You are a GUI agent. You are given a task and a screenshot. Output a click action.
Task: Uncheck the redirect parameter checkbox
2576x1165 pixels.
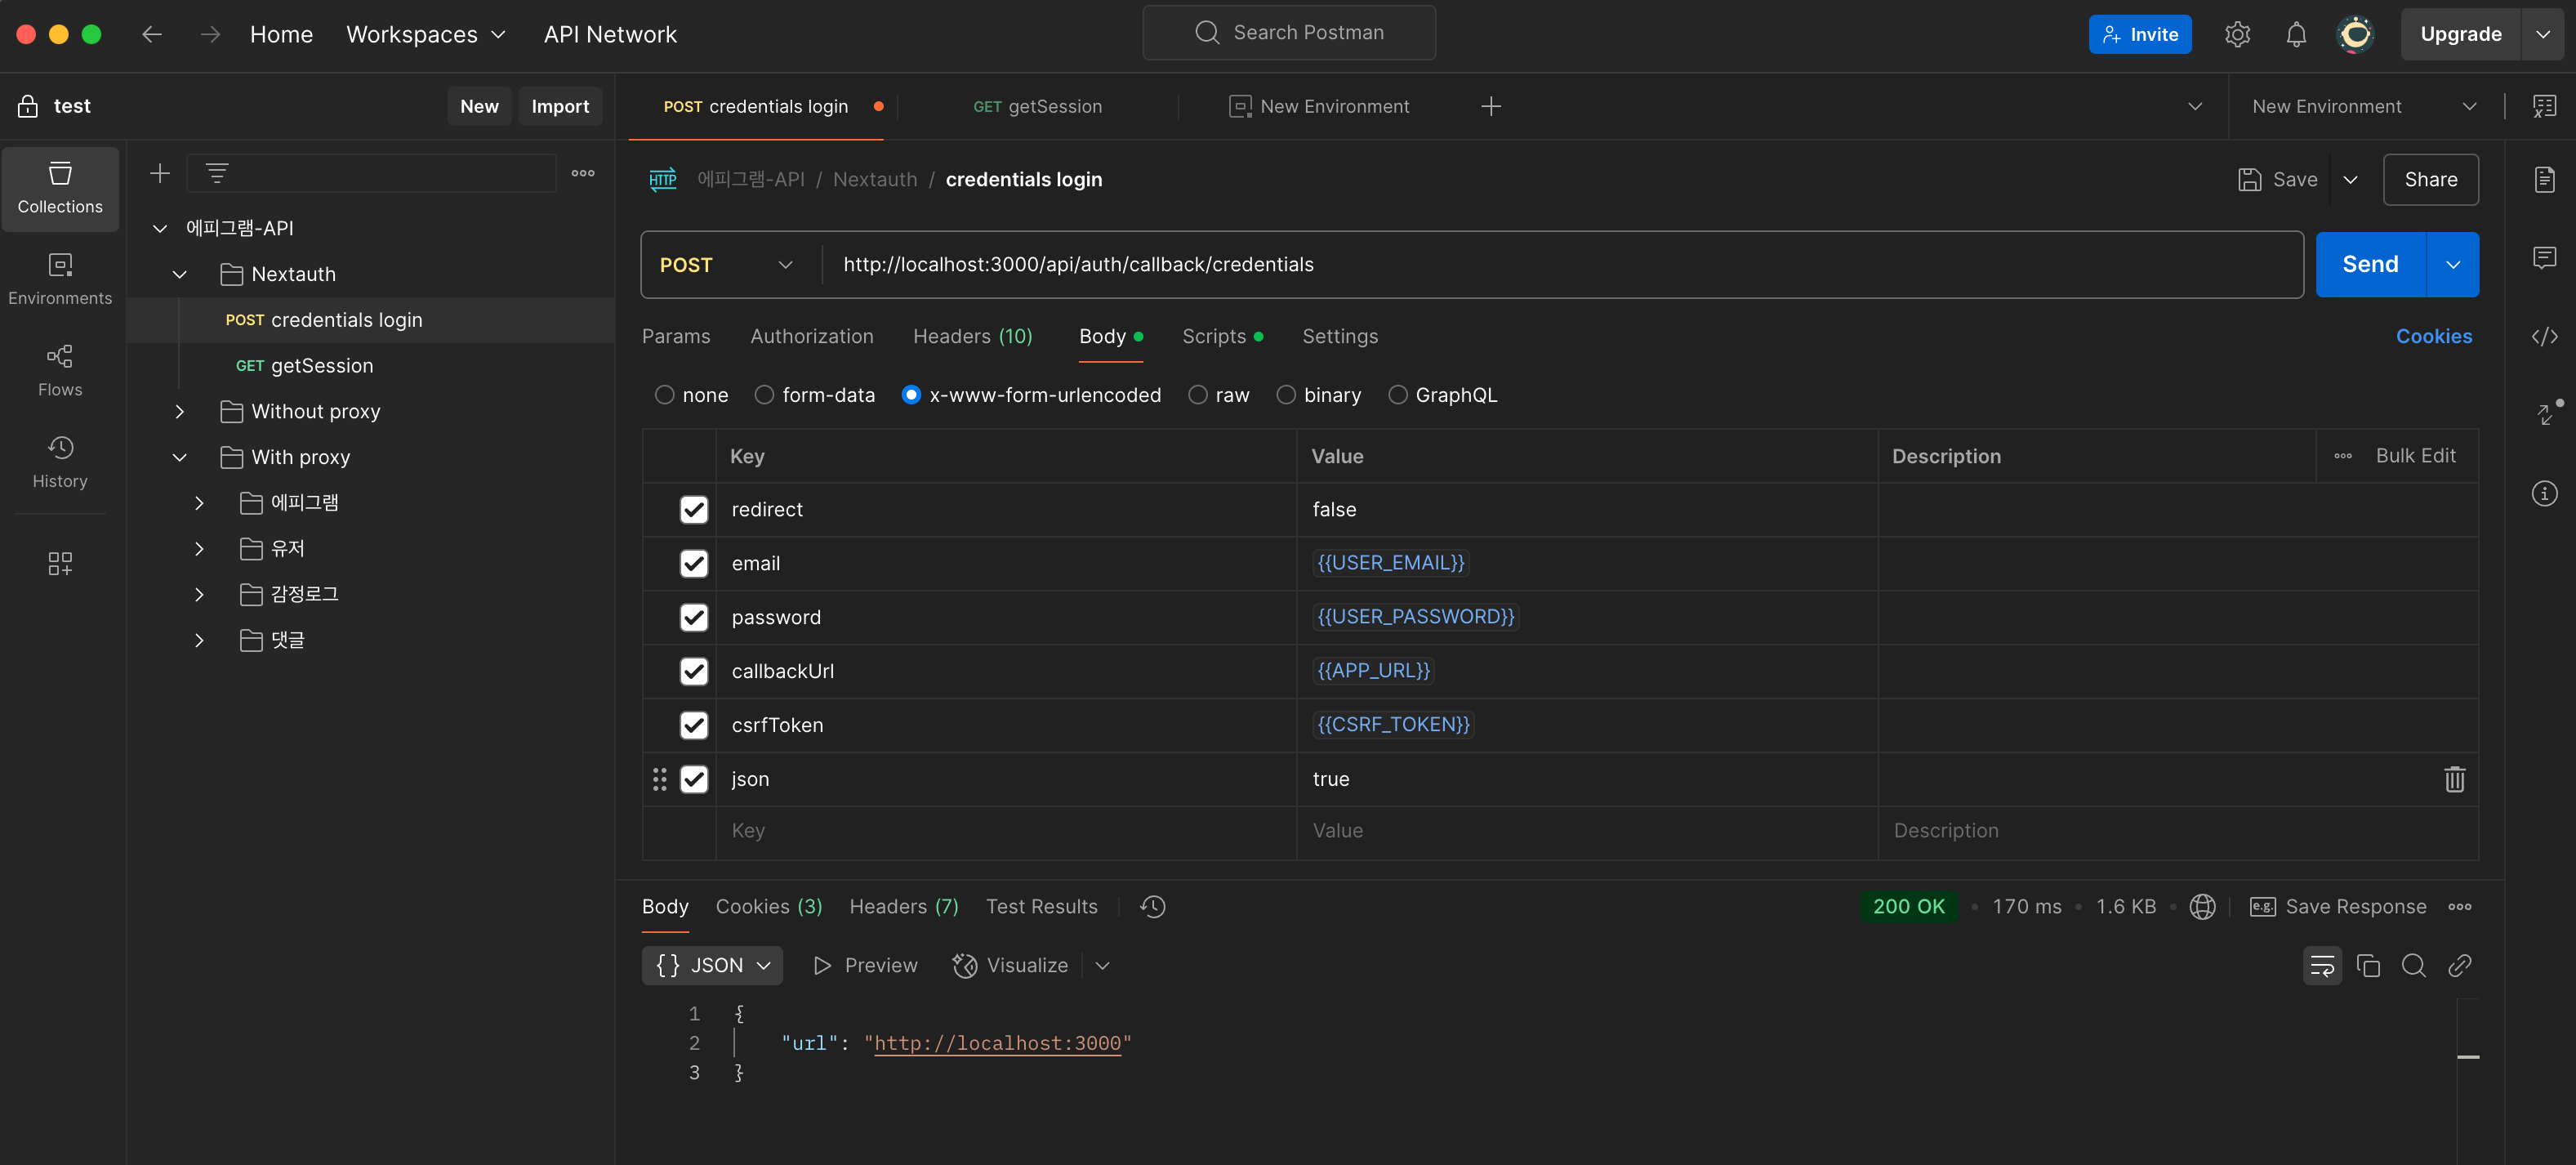click(x=693, y=509)
